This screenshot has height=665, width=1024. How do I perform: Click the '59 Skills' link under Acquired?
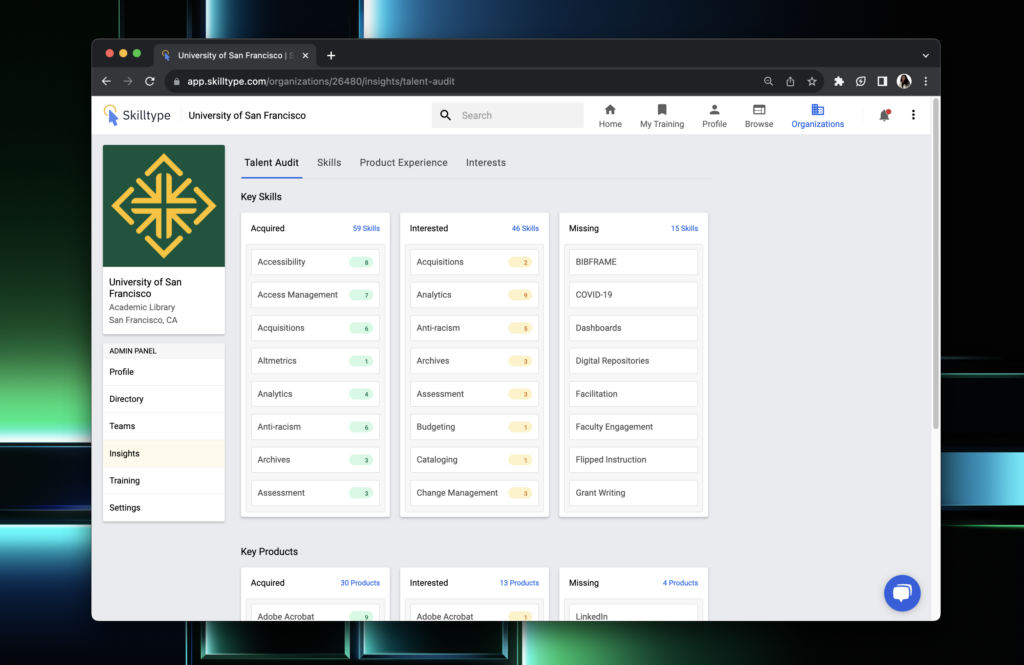click(x=365, y=228)
